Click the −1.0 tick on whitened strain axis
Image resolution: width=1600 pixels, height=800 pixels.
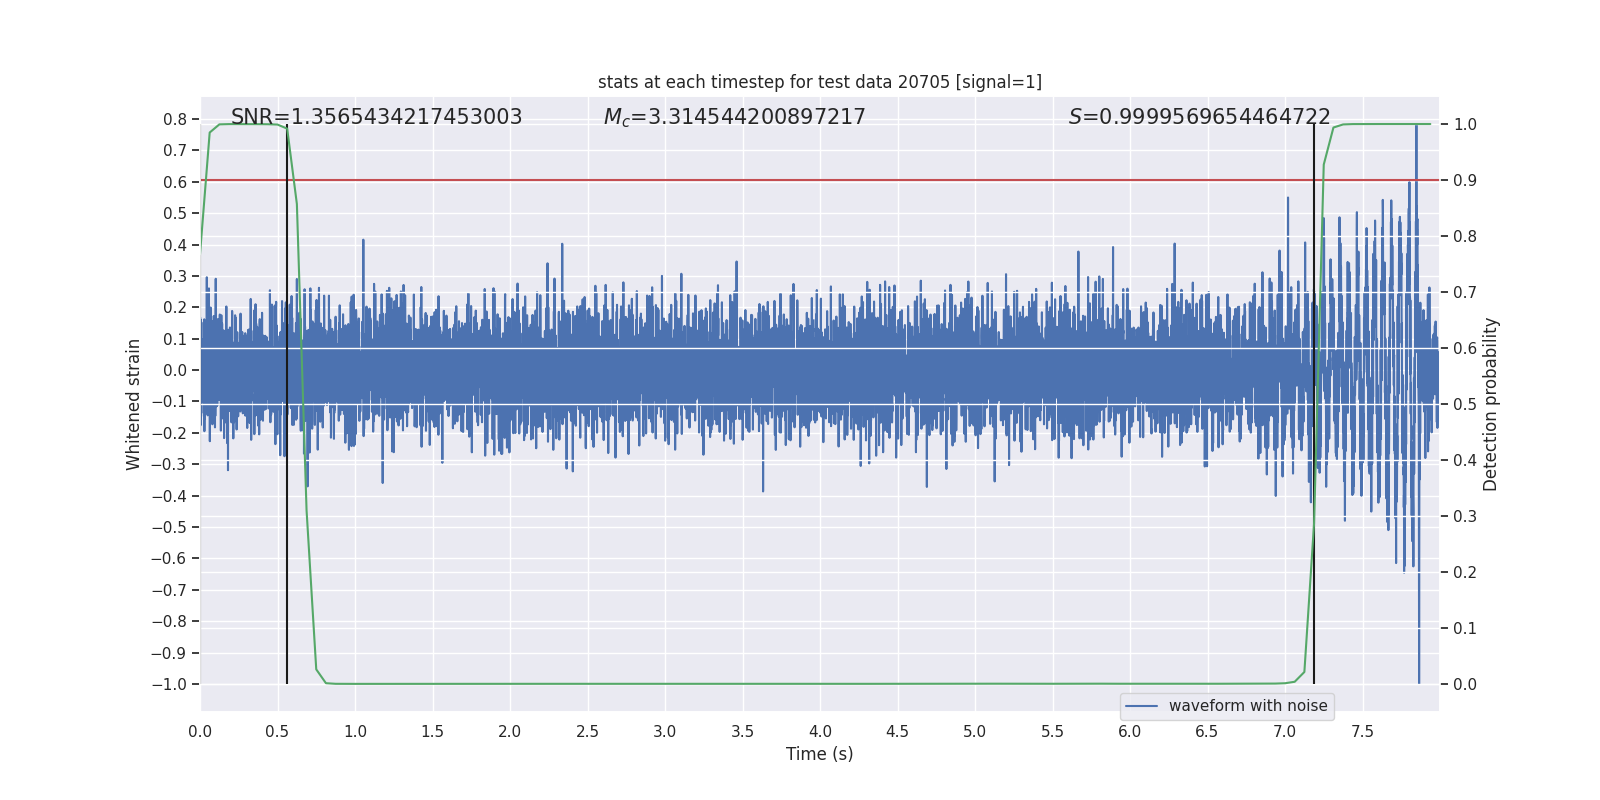point(168,684)
